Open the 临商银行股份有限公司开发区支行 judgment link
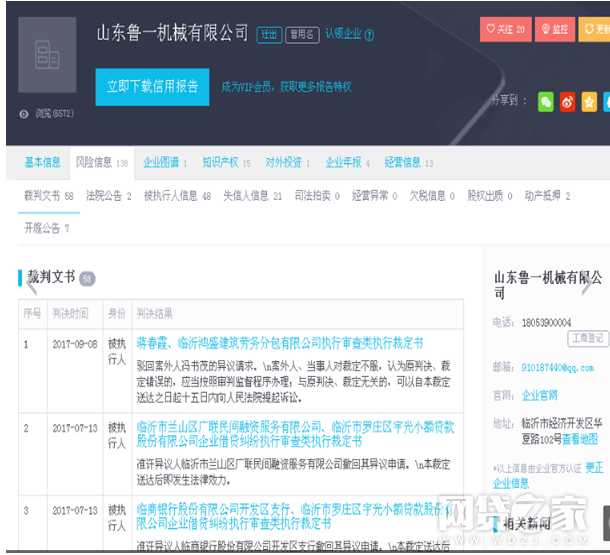Image resolution: width=610 pixels, height=555 pixels. [295, 516]
